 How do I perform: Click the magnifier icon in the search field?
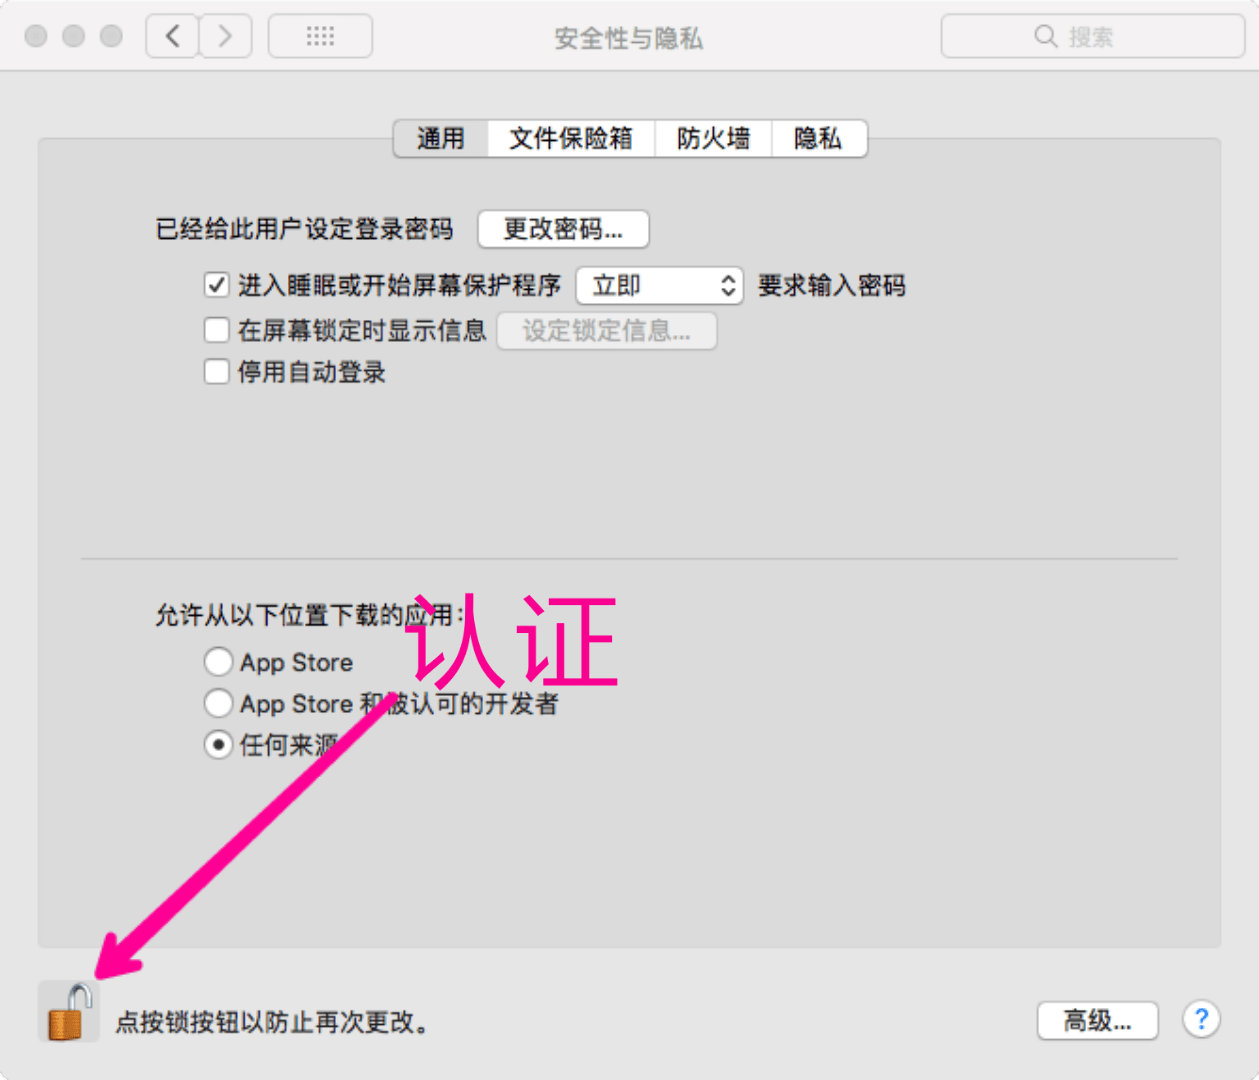[x=1045, y=36]
